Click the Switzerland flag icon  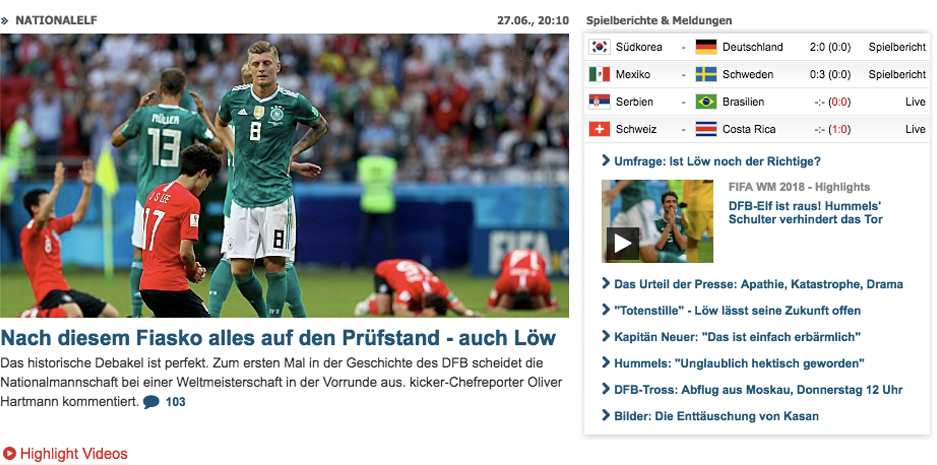pos(599,129)
